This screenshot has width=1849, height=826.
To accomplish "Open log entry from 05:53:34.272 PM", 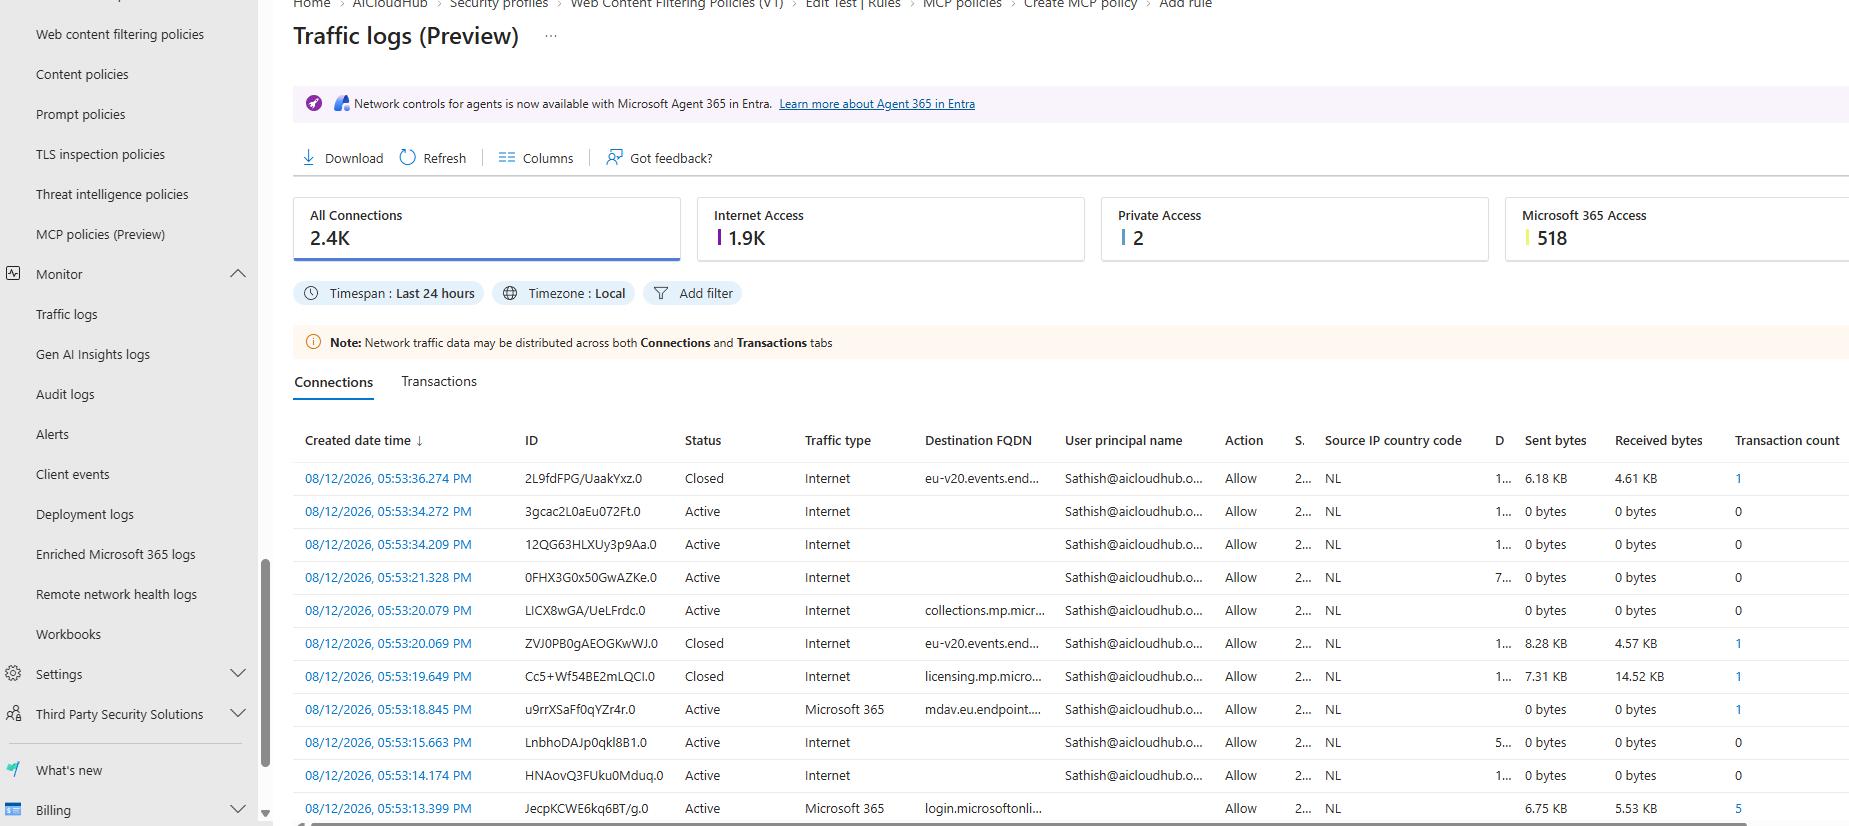I will point(388,512).
